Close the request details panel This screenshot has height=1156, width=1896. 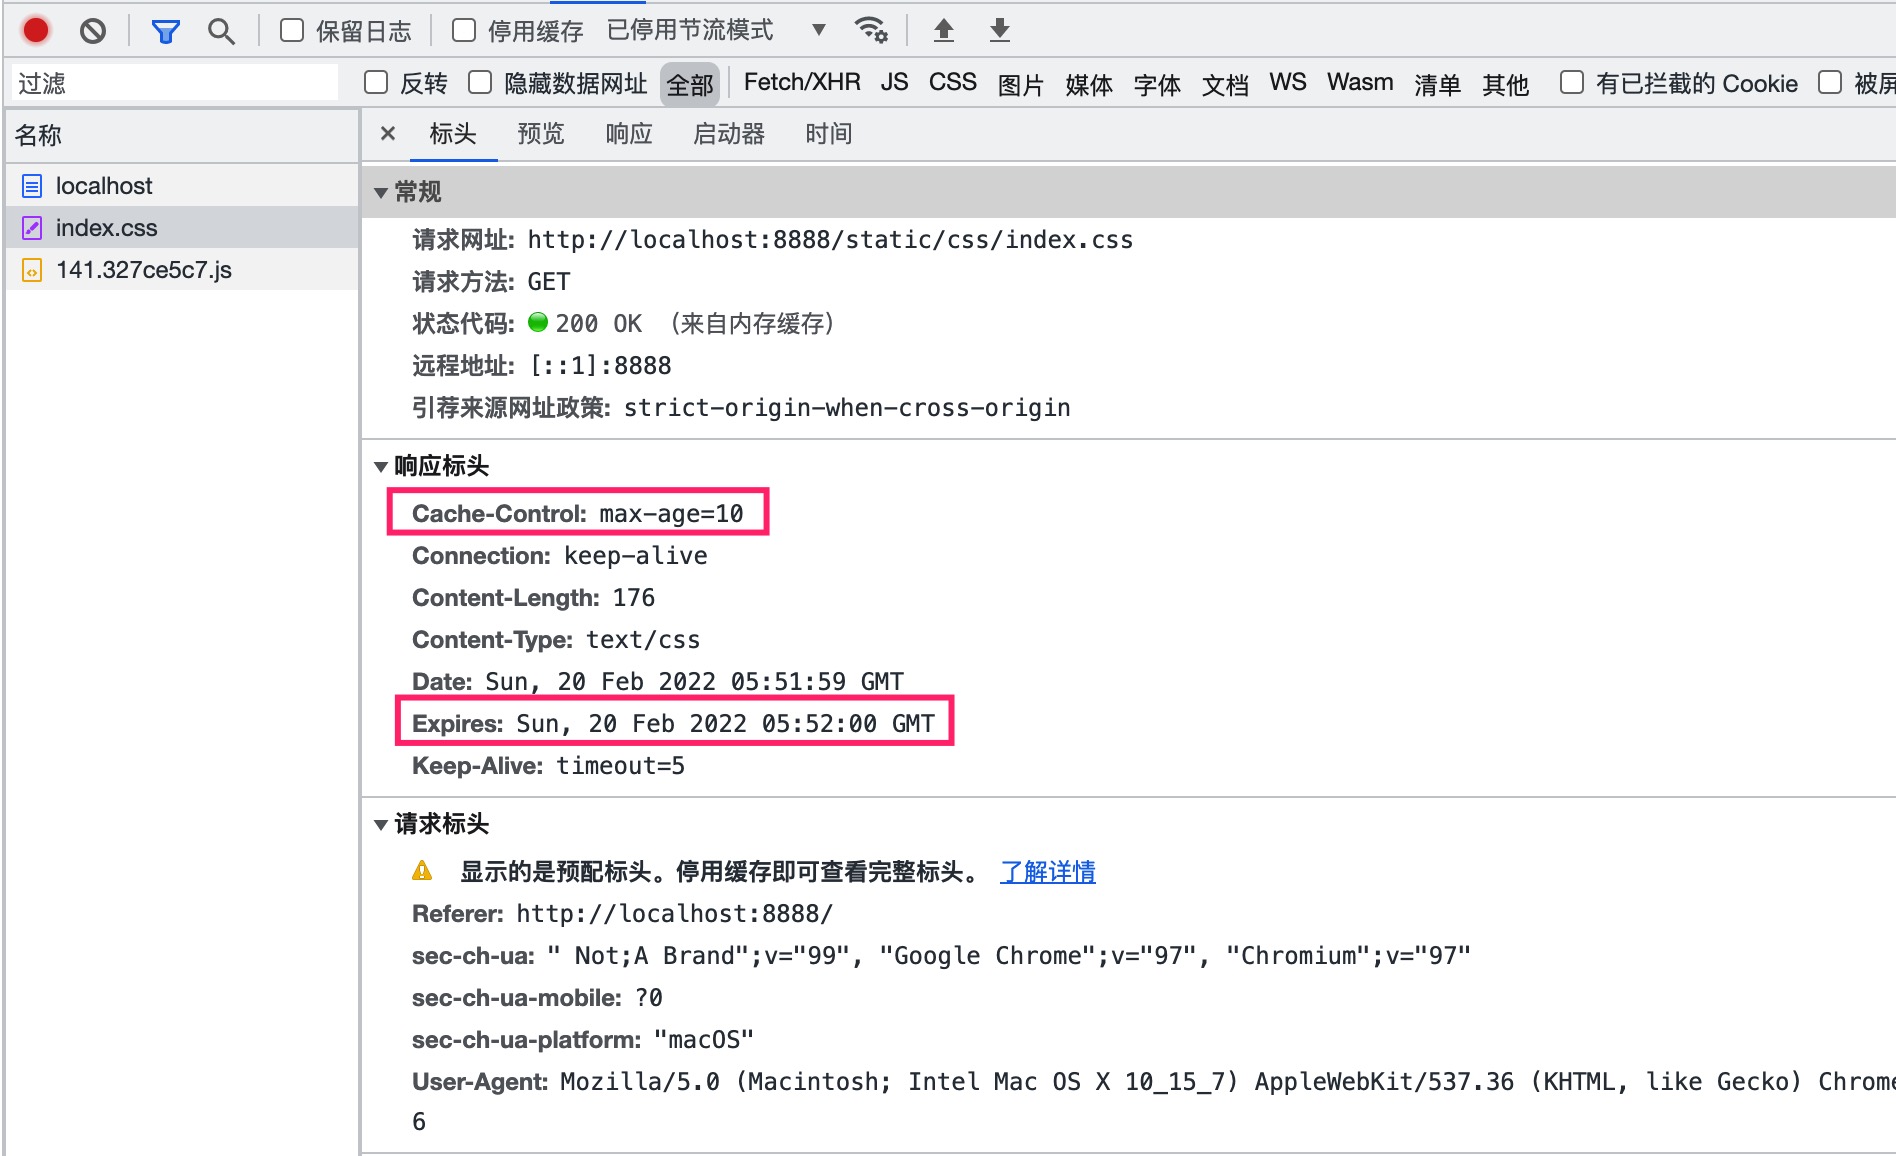388,133
